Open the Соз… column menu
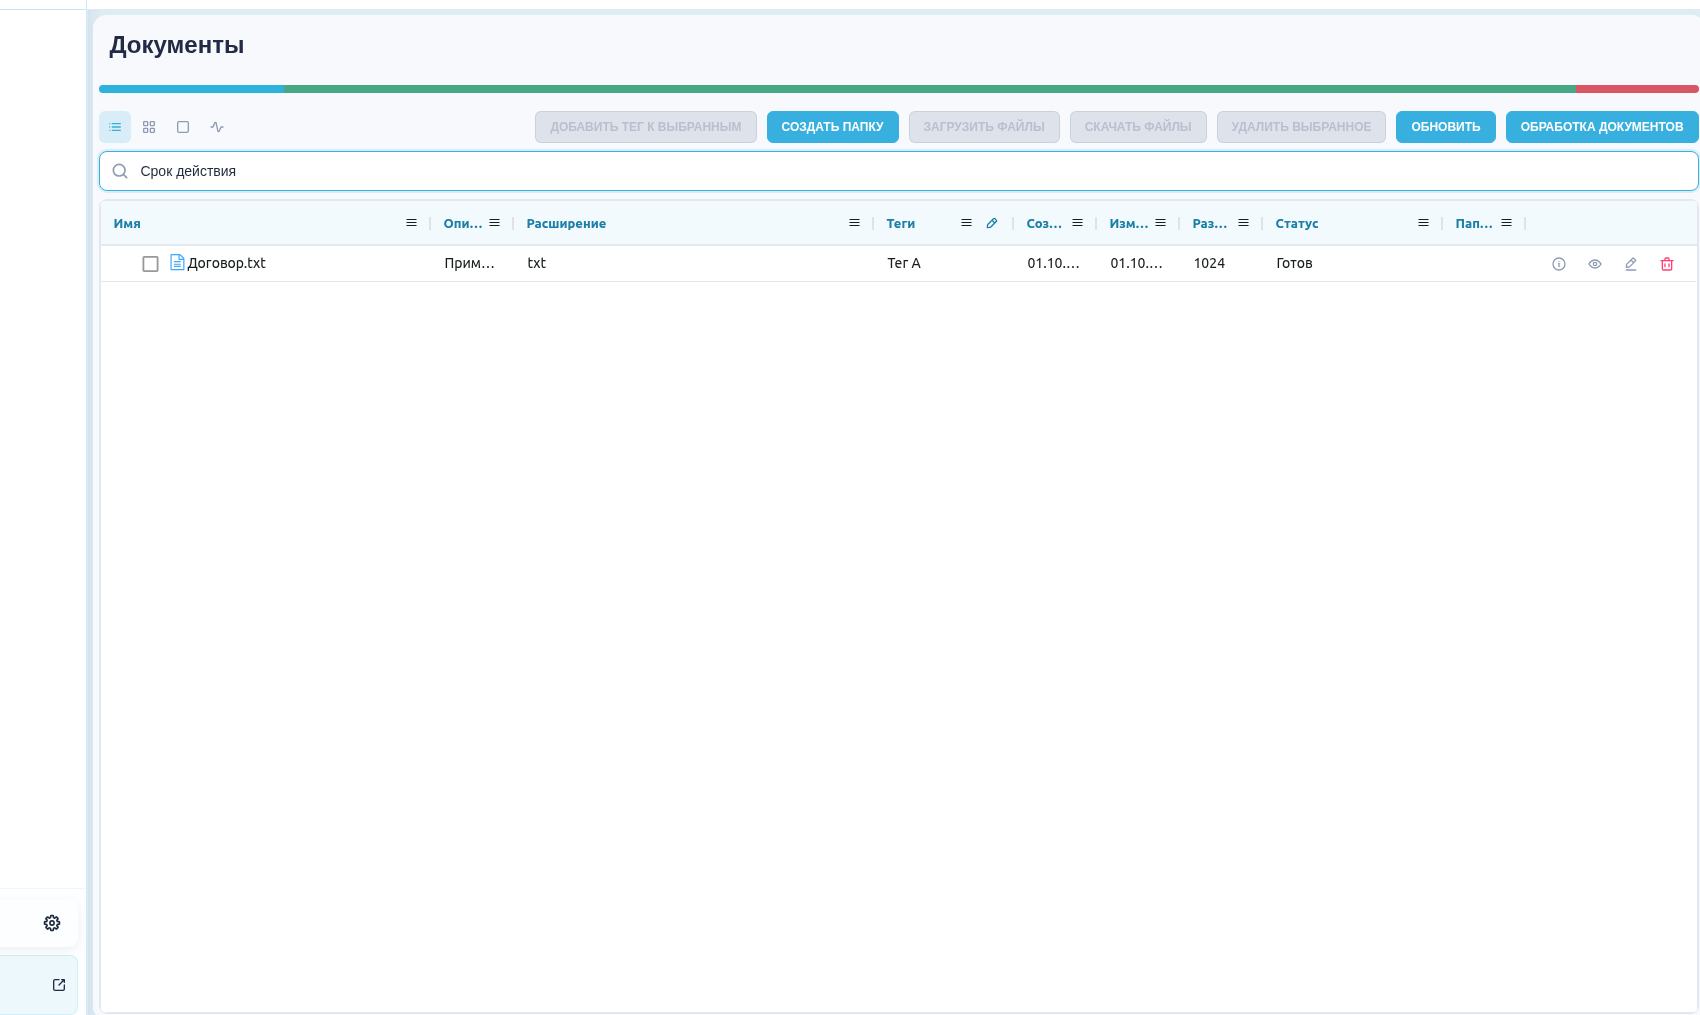 point(1077,223)
